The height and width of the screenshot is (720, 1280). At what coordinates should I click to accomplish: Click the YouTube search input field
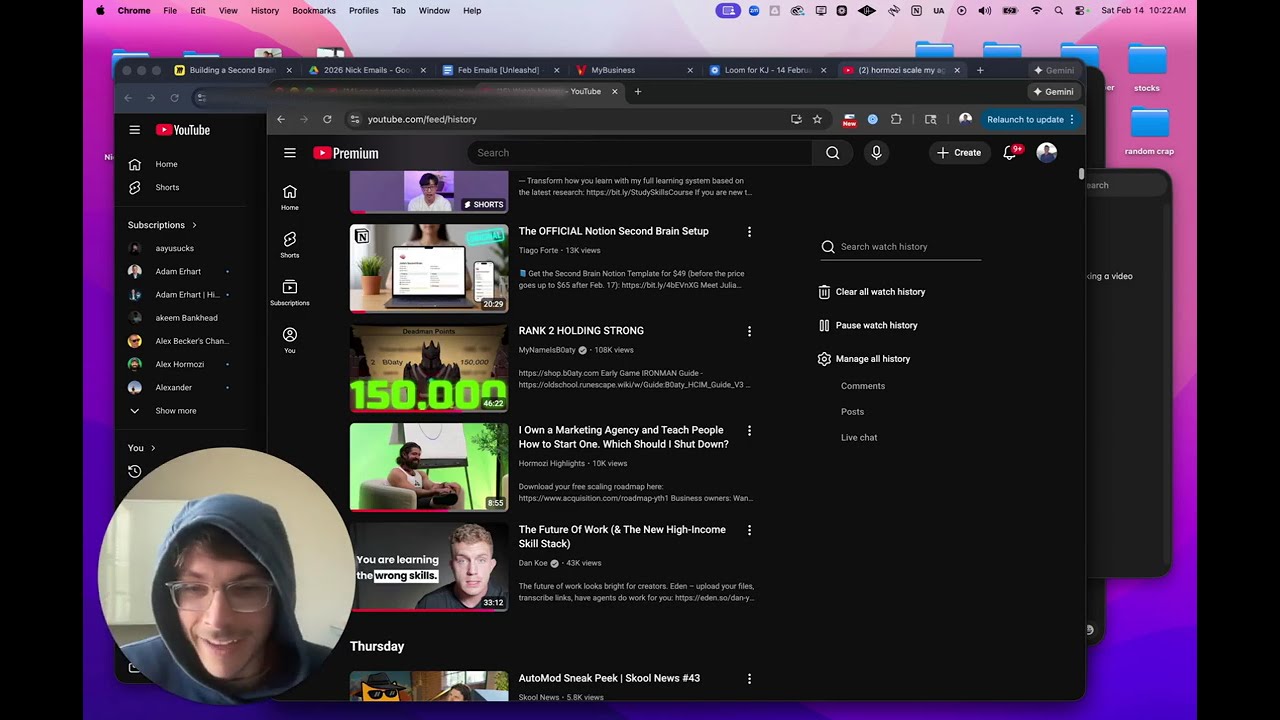coord(640,153)
